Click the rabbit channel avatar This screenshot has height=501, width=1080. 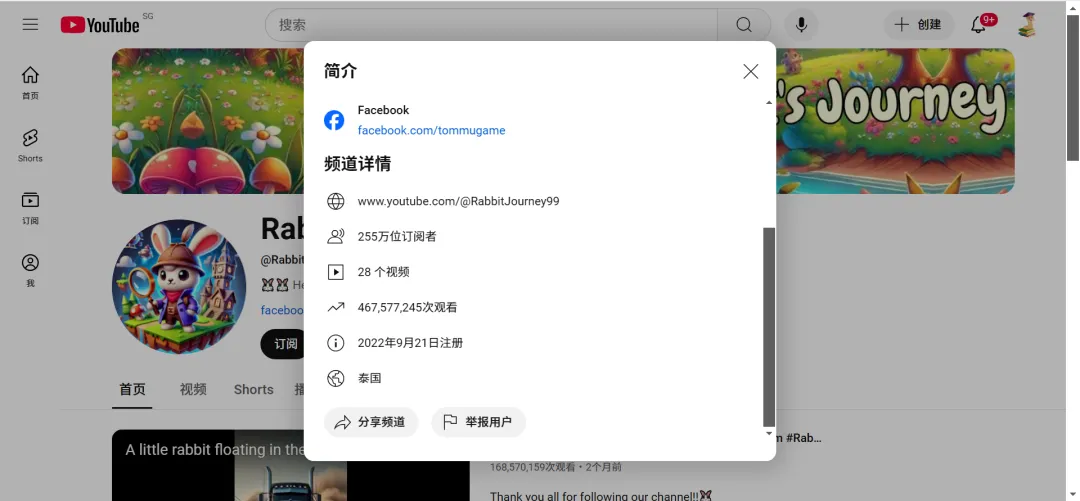pyautogui.click(x=179, y=287)
